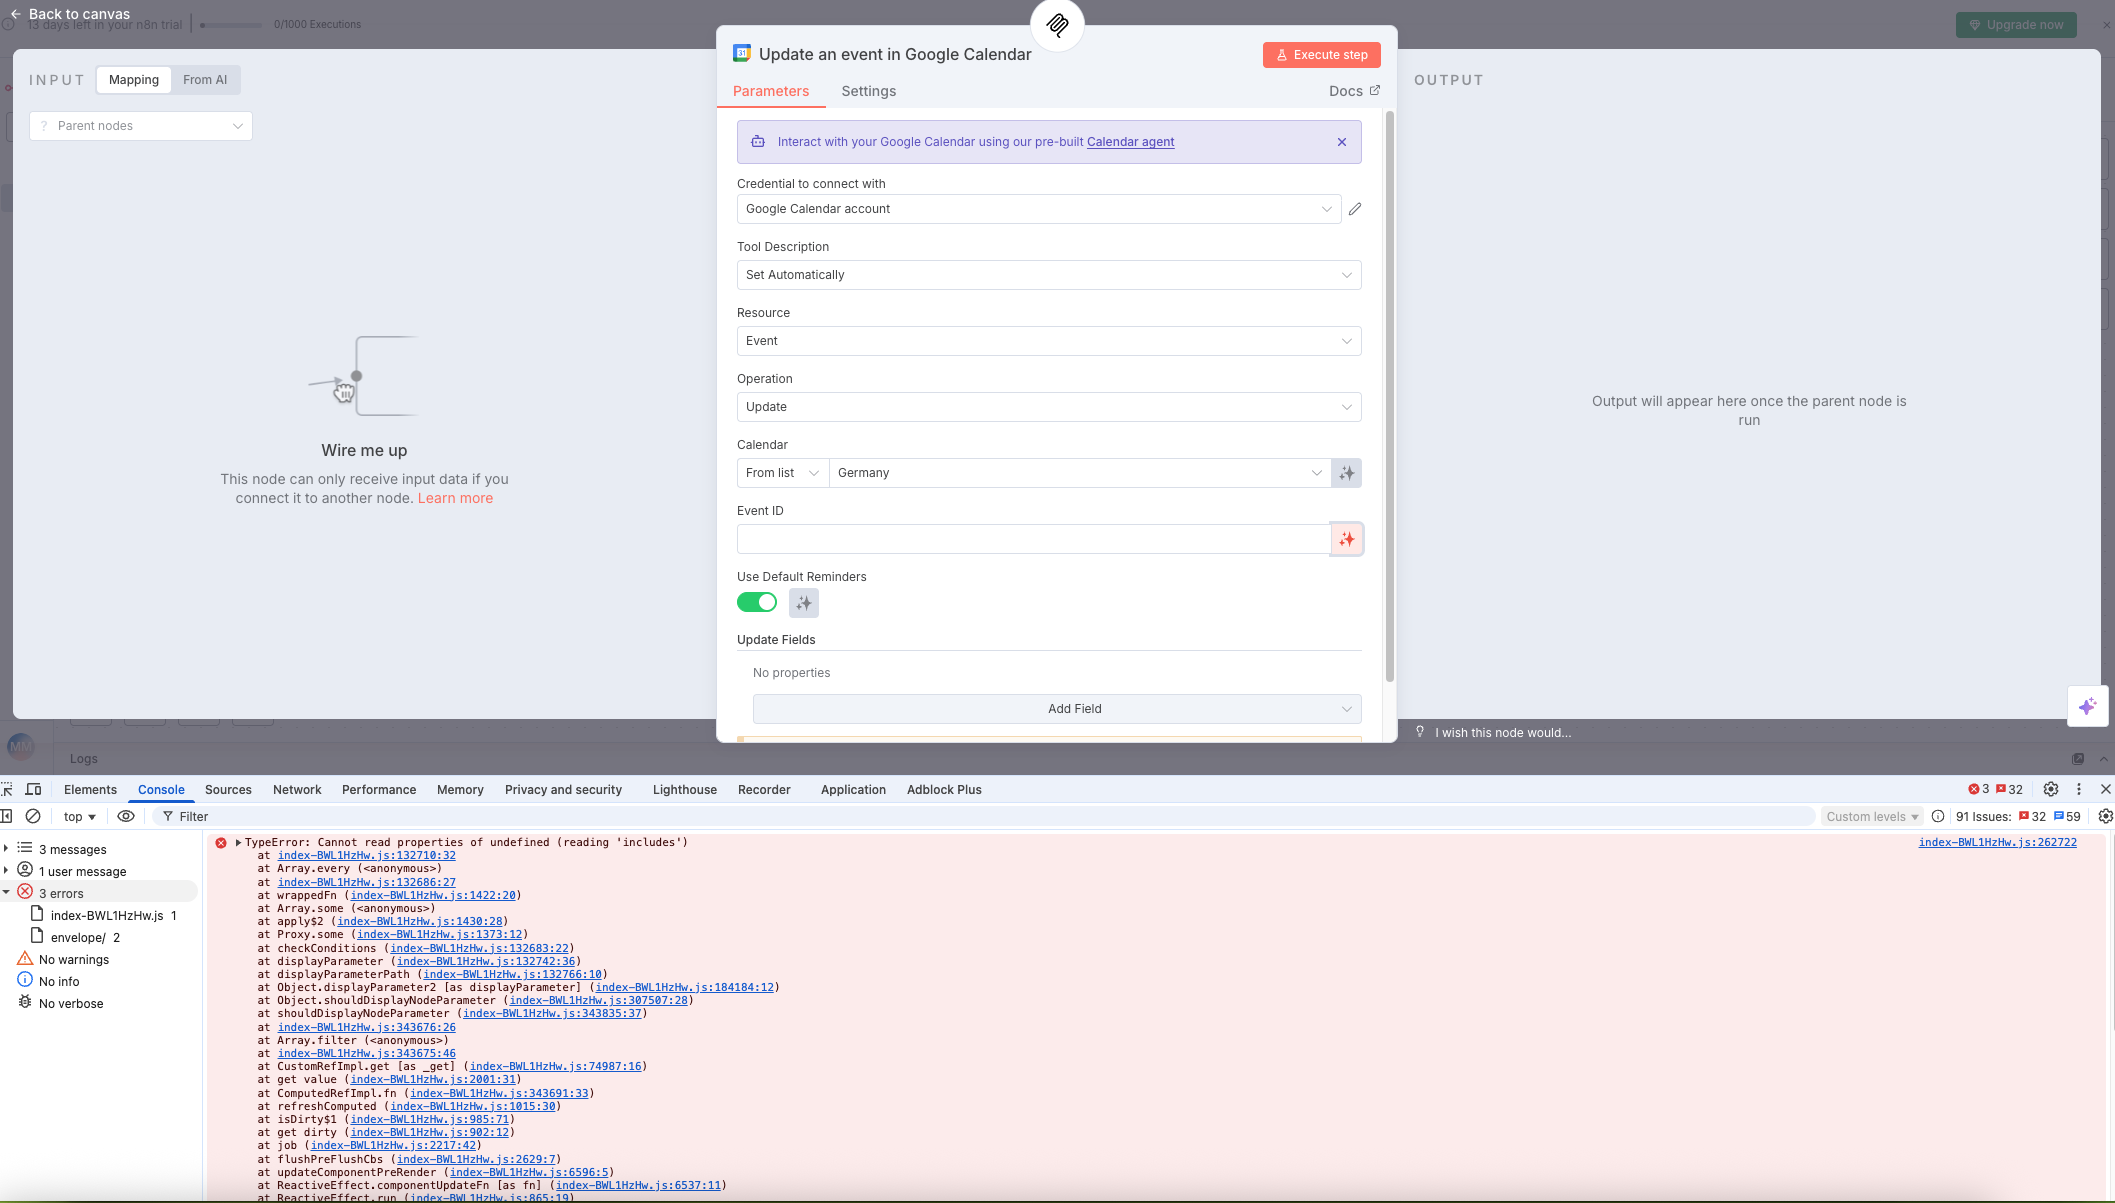
Task: Dismiss the Calendar agent banner
Action: [x=1342, y=142]
